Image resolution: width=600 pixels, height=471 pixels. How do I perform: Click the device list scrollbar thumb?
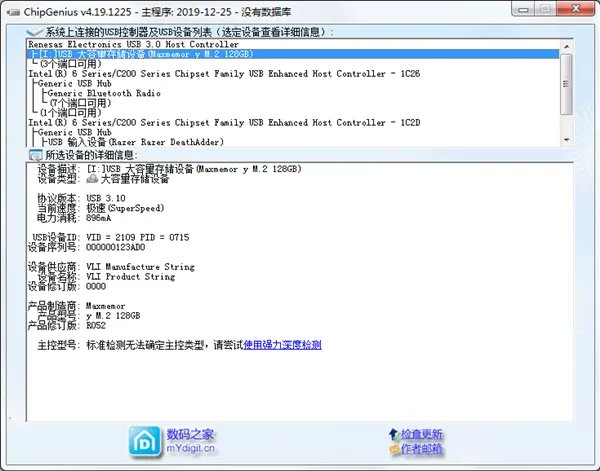click(567, 84)
